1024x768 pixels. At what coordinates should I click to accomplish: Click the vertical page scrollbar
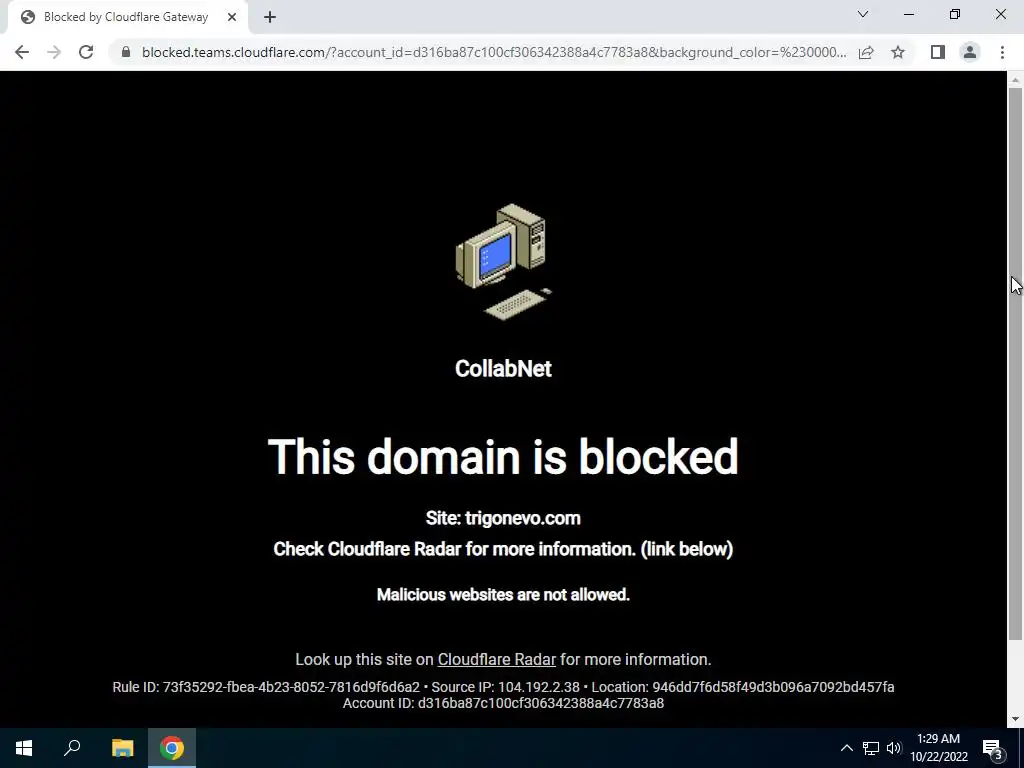1015,363
